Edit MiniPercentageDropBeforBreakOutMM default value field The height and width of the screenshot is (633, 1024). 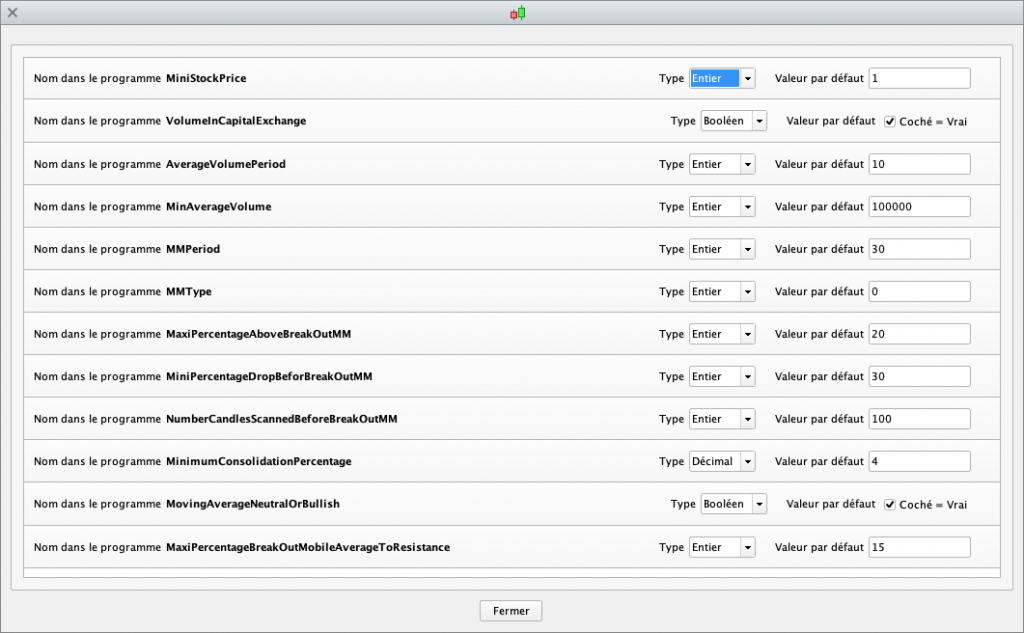point(920,376)
